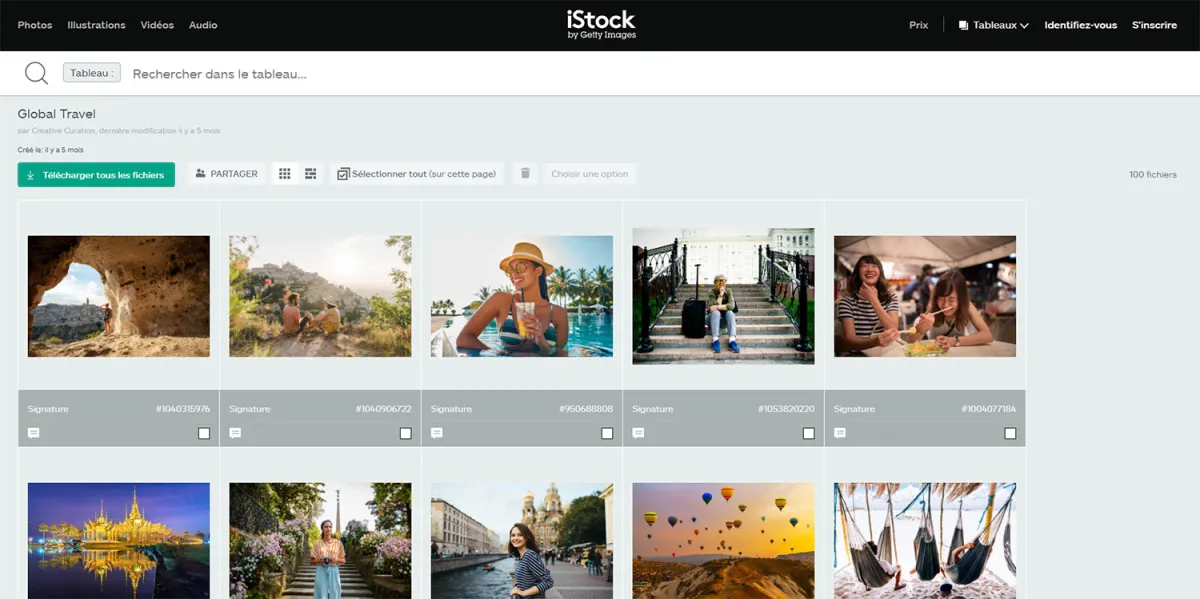Click the Signature label under the pool image
This screenshot has width=1200, height=599.
(451, 409)
